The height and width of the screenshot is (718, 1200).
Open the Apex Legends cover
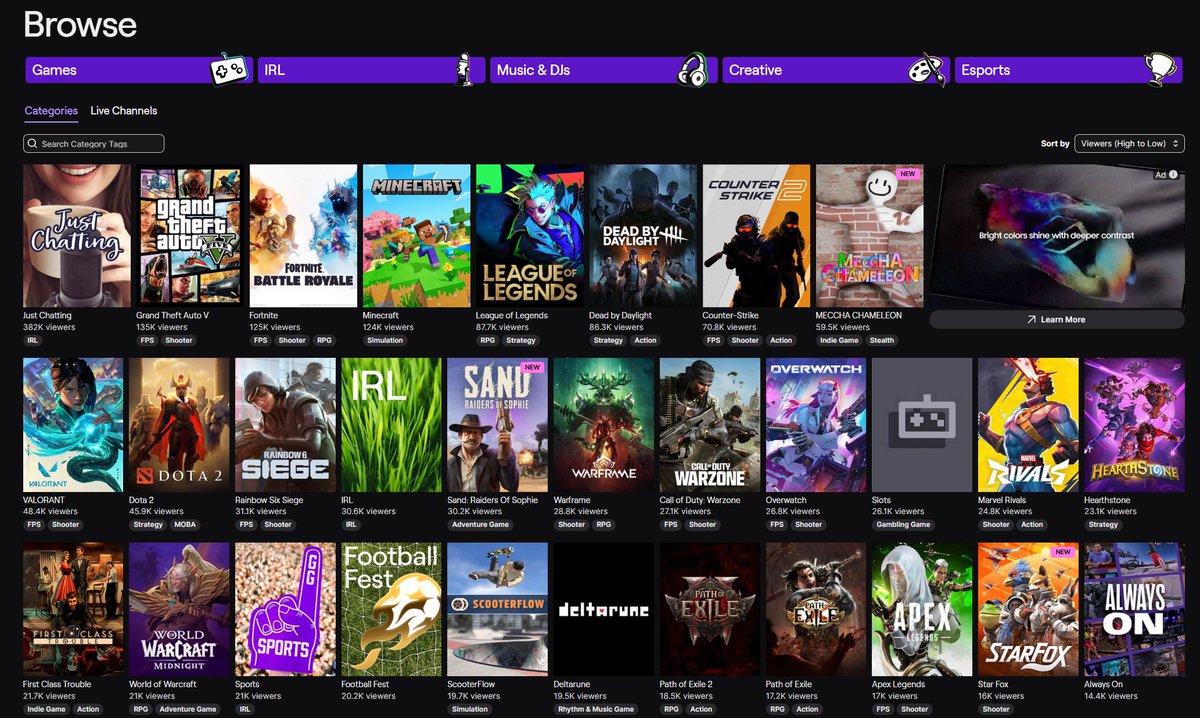[x=922, y=610]
